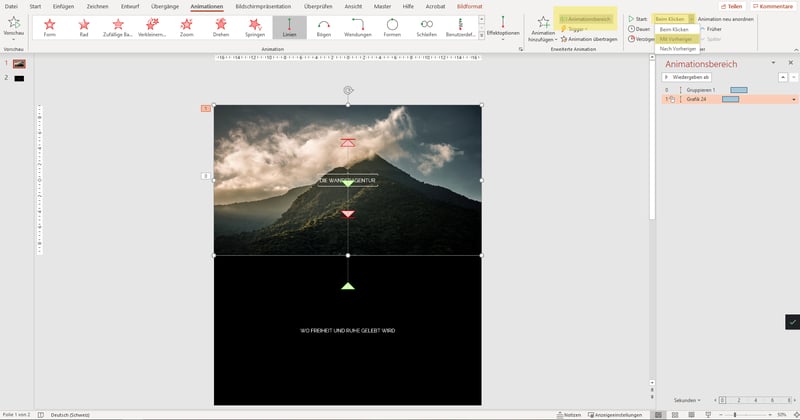
Task: Select slide 2 thumbnail
Action: pyautogui.click(x=19, y=78)
